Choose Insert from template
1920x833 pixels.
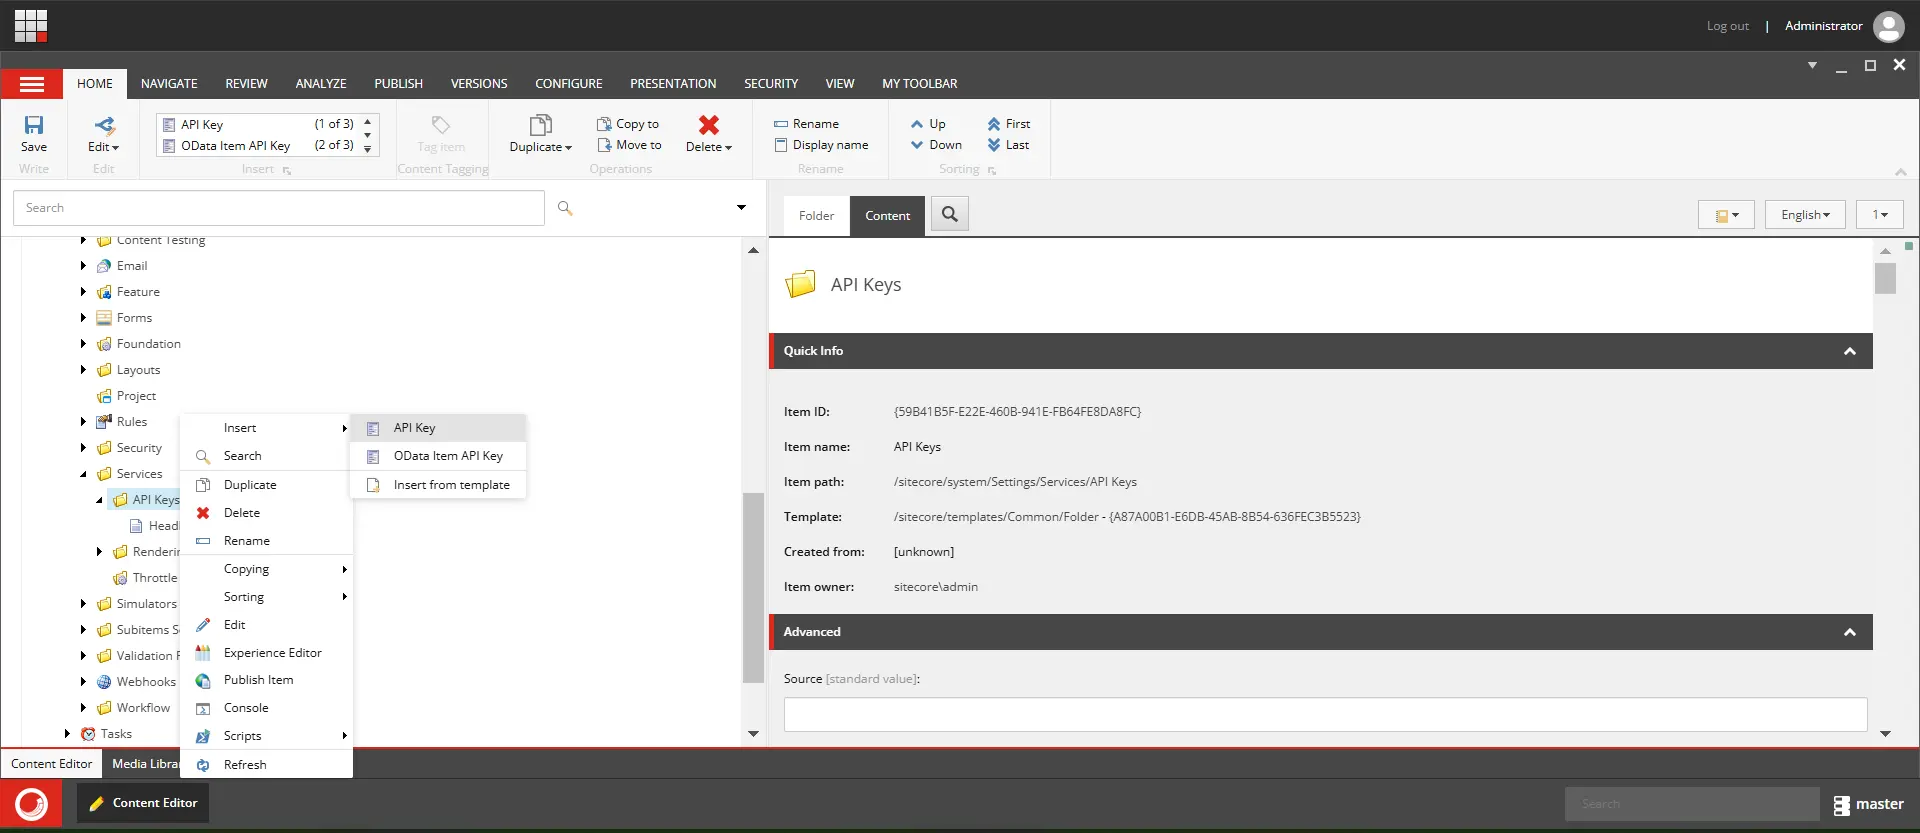click(x=438, y=485)
